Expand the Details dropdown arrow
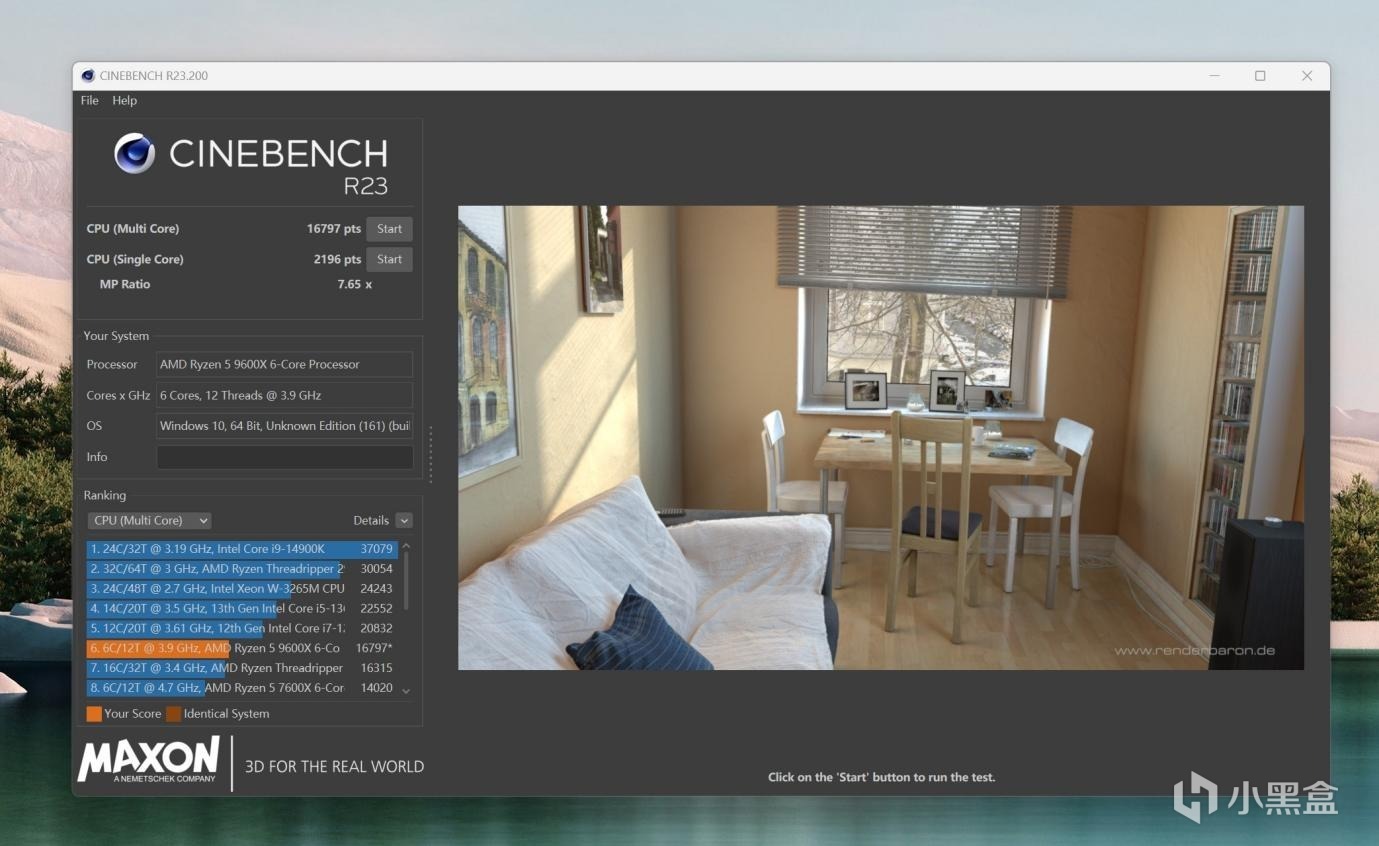1379x846 pixels. tap(404, 520)
